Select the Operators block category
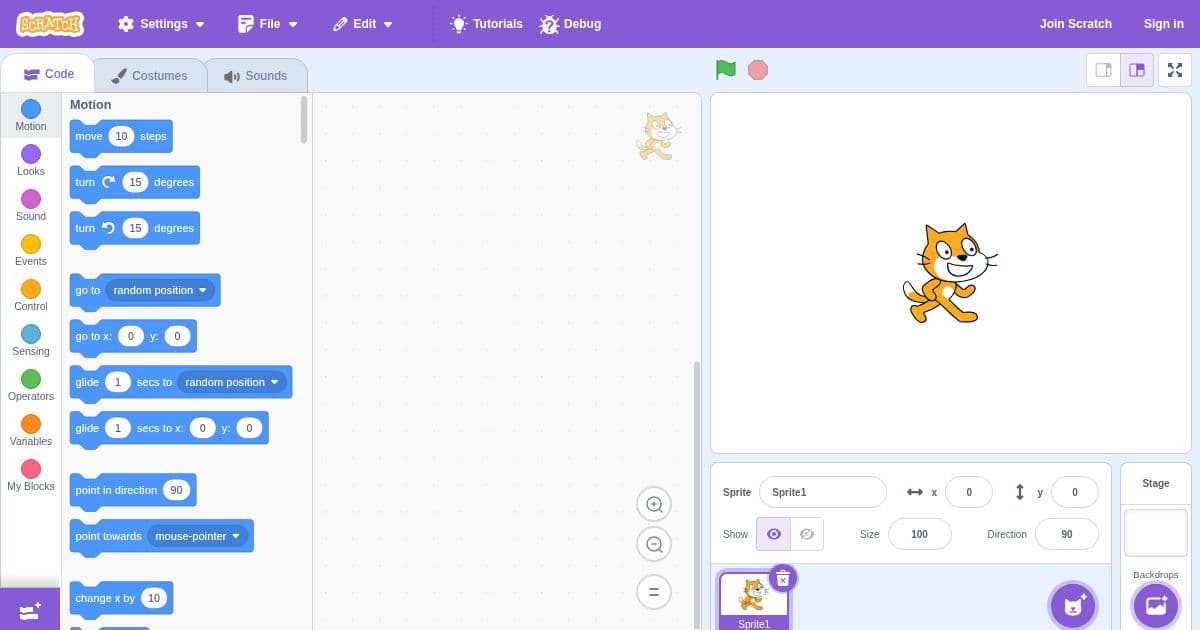This screenshot has height=630, width=1200. [x=31, y=386]
